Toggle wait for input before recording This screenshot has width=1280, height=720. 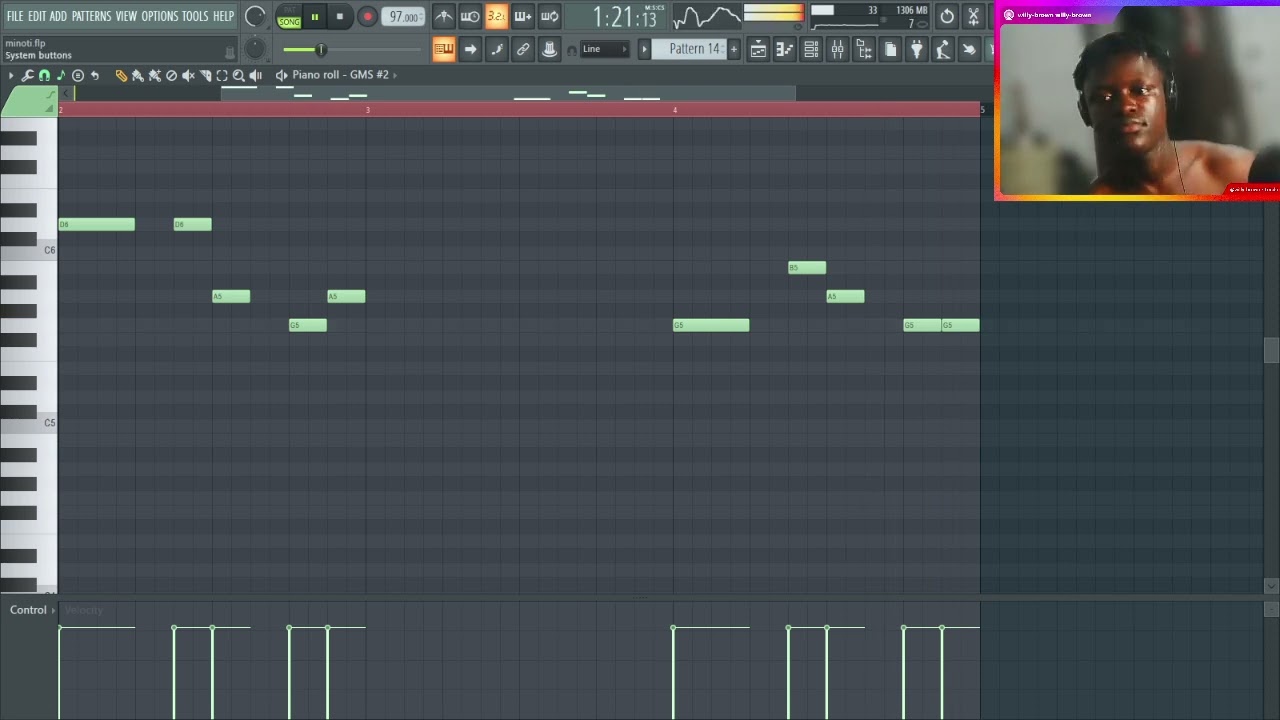(x=469, y=16)
